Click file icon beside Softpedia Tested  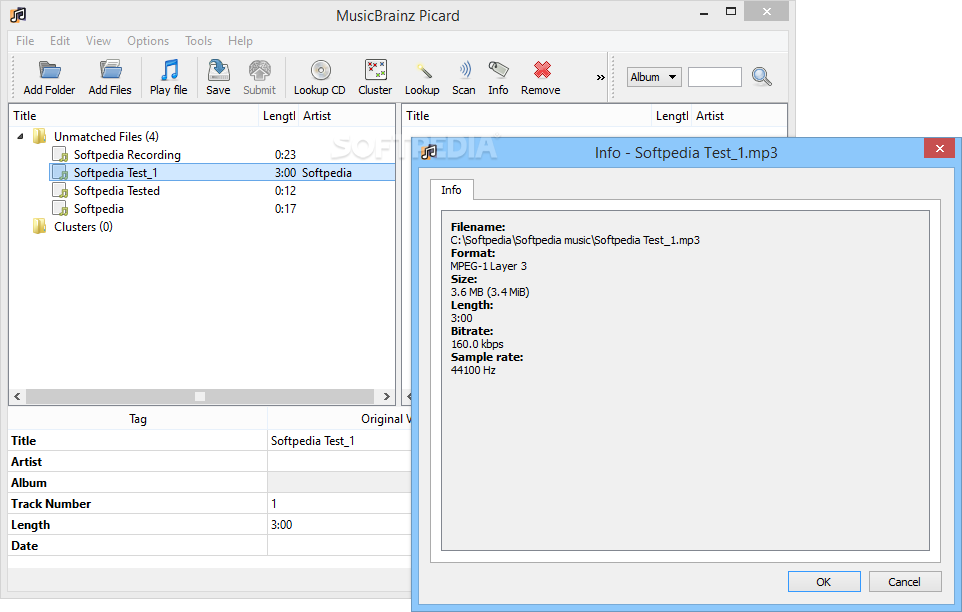pos(60,191)
